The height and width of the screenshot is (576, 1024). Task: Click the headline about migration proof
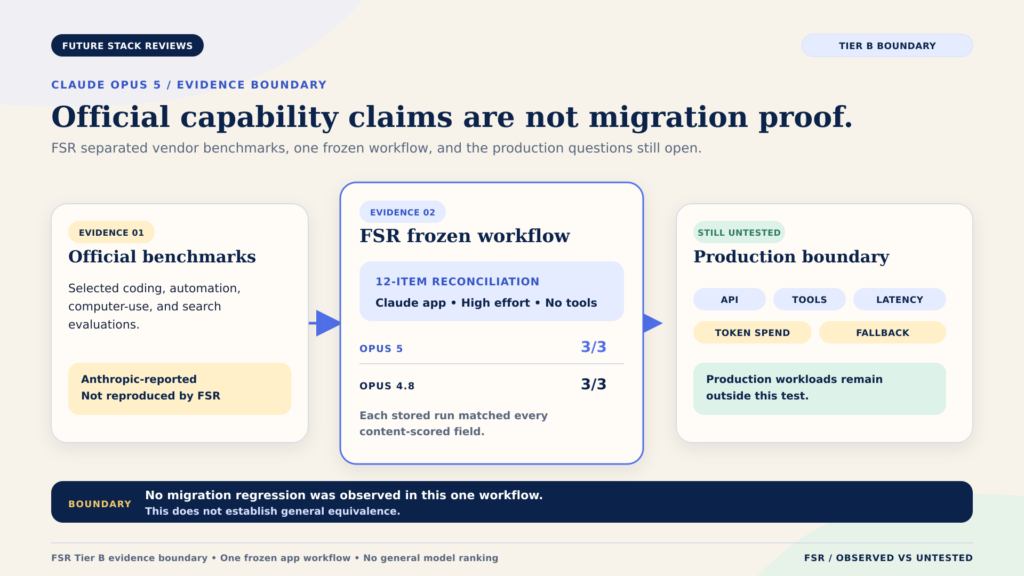452,118
